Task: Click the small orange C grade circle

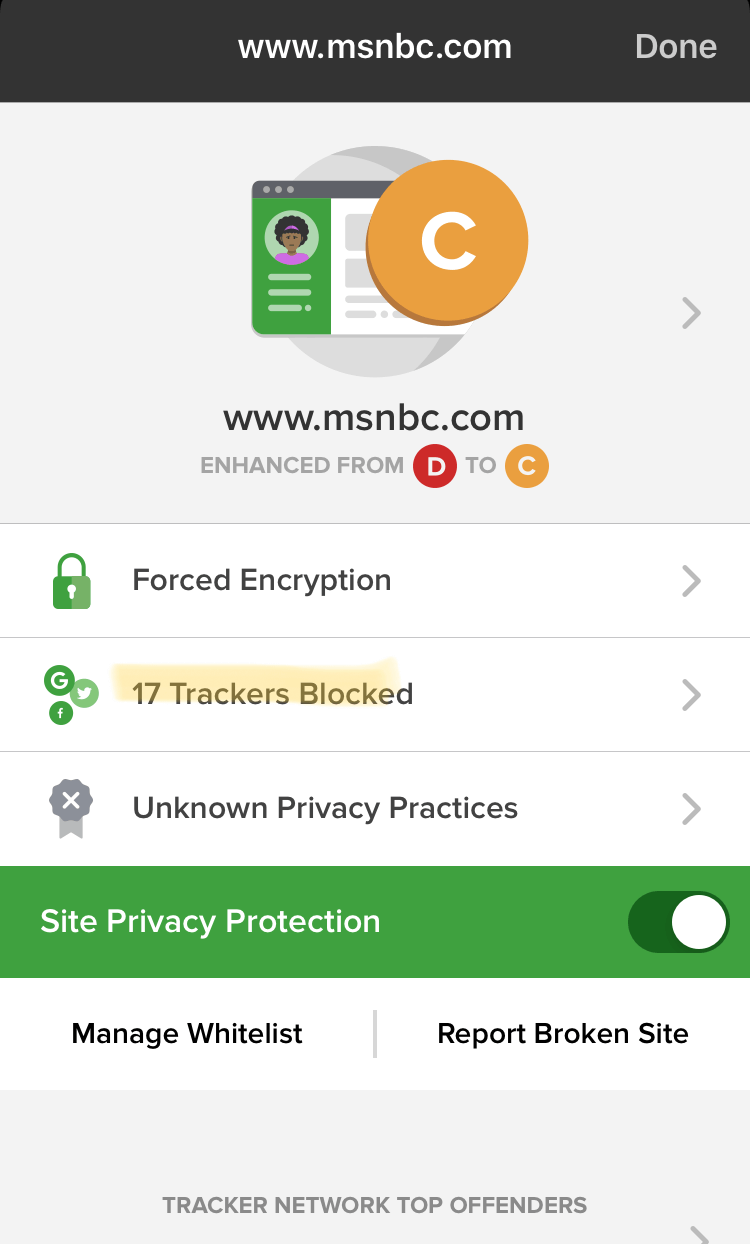Action: pos(527,466)
